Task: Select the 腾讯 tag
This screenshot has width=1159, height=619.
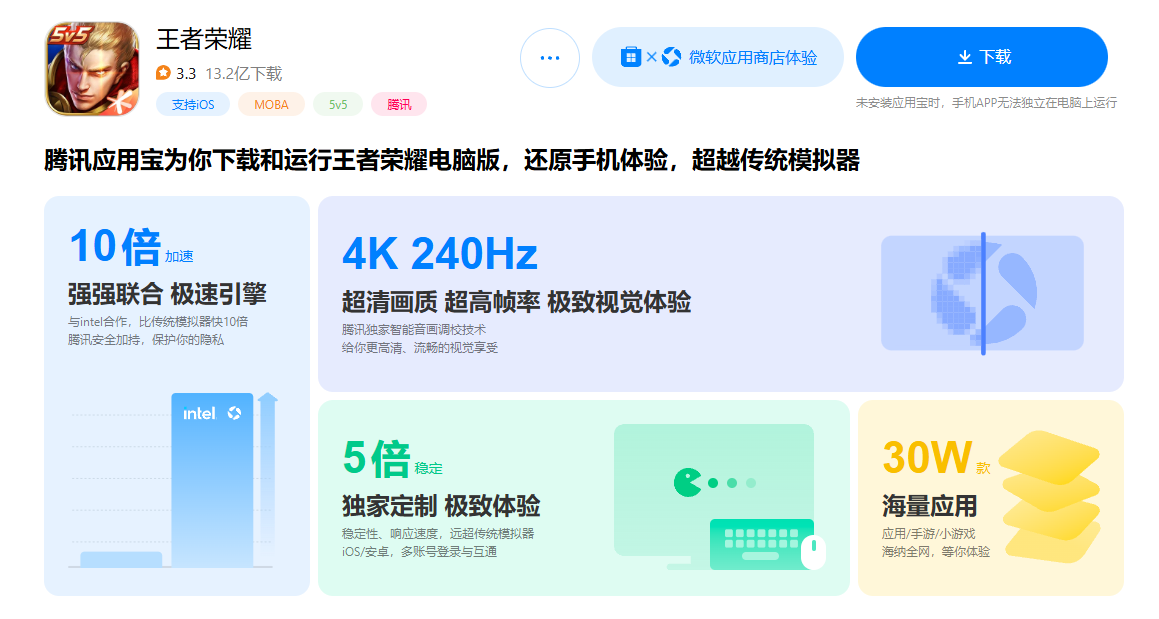Action: pos(399,104)
